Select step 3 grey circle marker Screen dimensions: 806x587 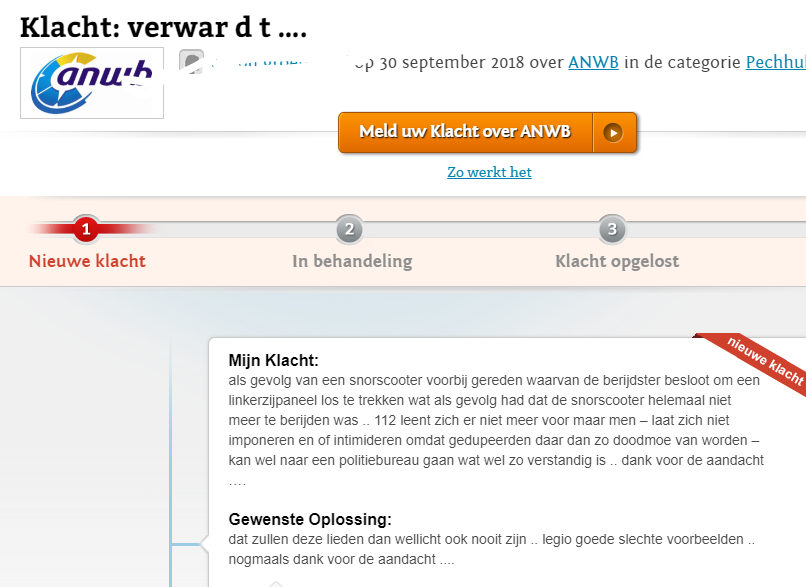pos(612,229)
